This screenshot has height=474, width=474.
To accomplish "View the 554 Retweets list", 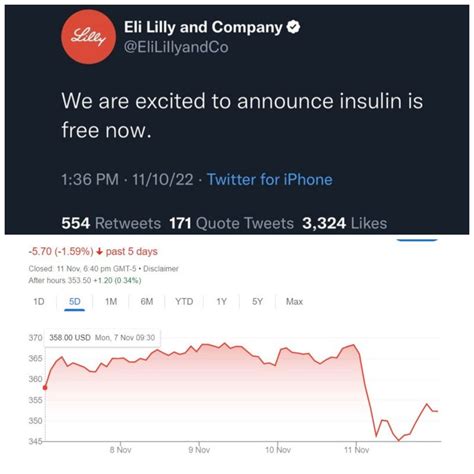I will point(111,223).
